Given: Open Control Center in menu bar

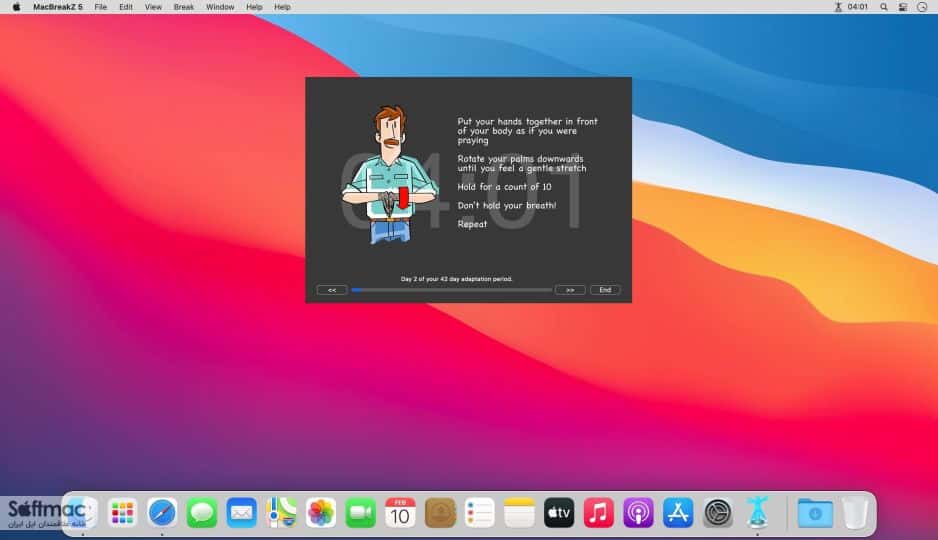Looking at the screenshot, I should point(903,7).
